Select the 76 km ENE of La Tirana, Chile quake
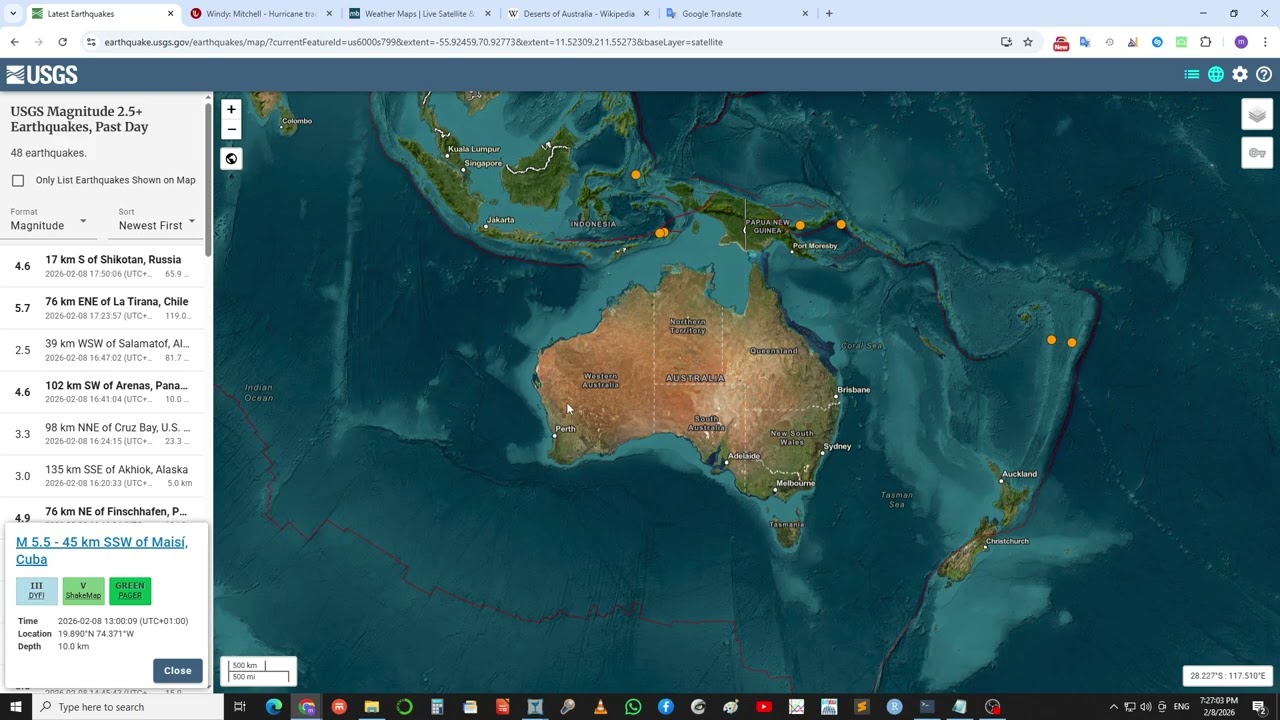 [101, 308]
